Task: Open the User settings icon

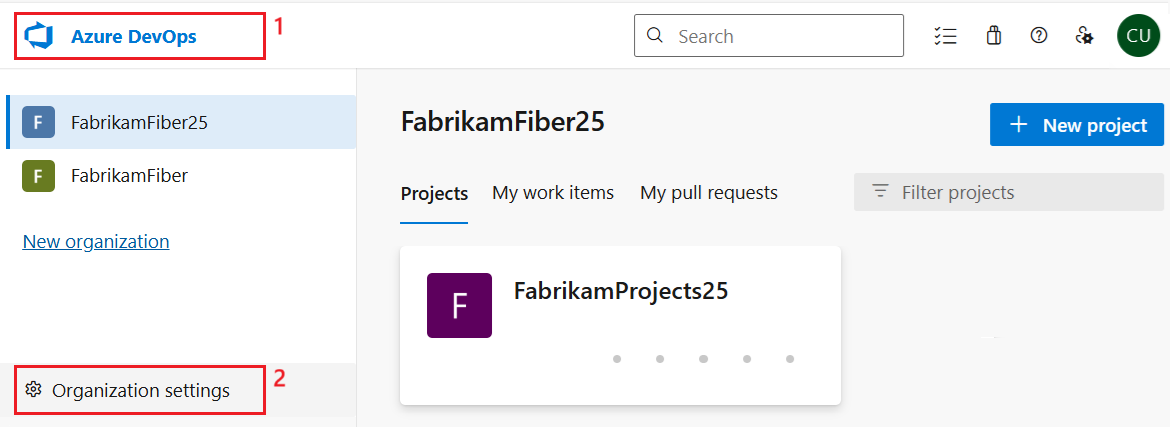Action: pos(1084,36)
